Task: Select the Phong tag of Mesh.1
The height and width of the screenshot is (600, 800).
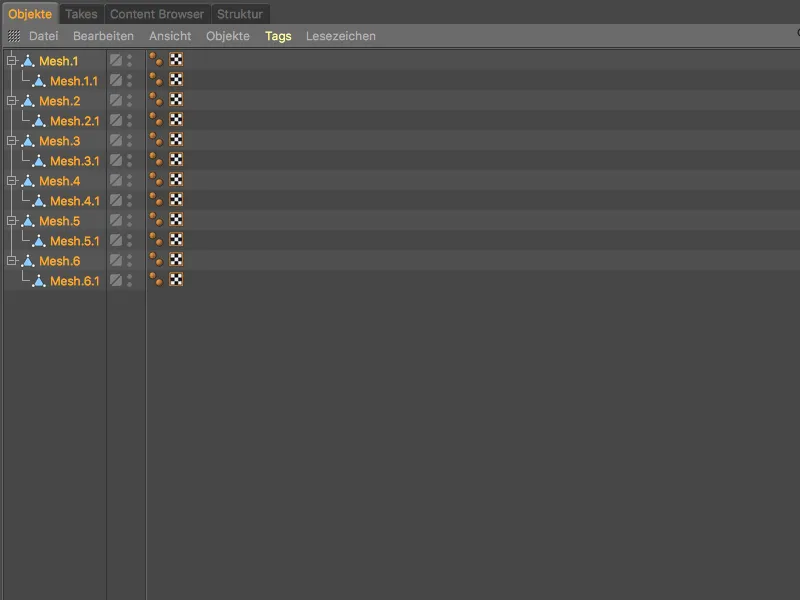Action: pos(156,60)
